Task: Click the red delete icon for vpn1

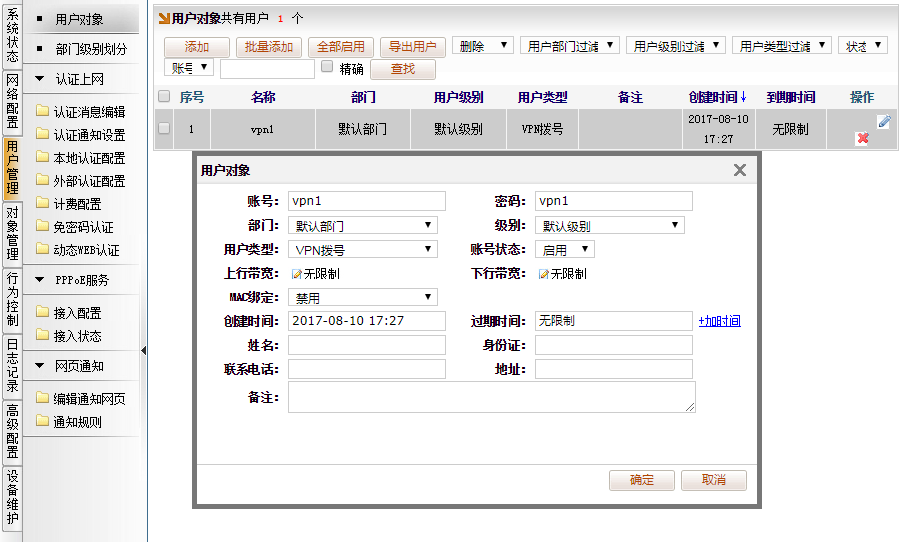Action: pos(862,138)
